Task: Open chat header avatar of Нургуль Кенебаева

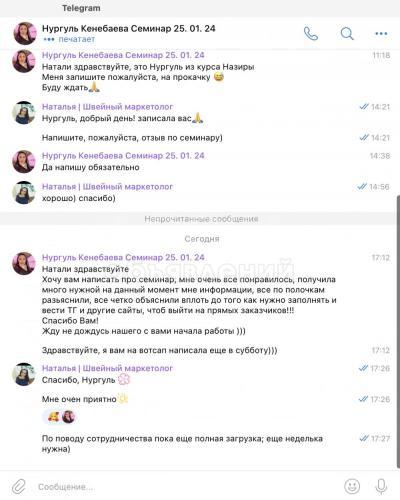Action: tap(25, 33)
